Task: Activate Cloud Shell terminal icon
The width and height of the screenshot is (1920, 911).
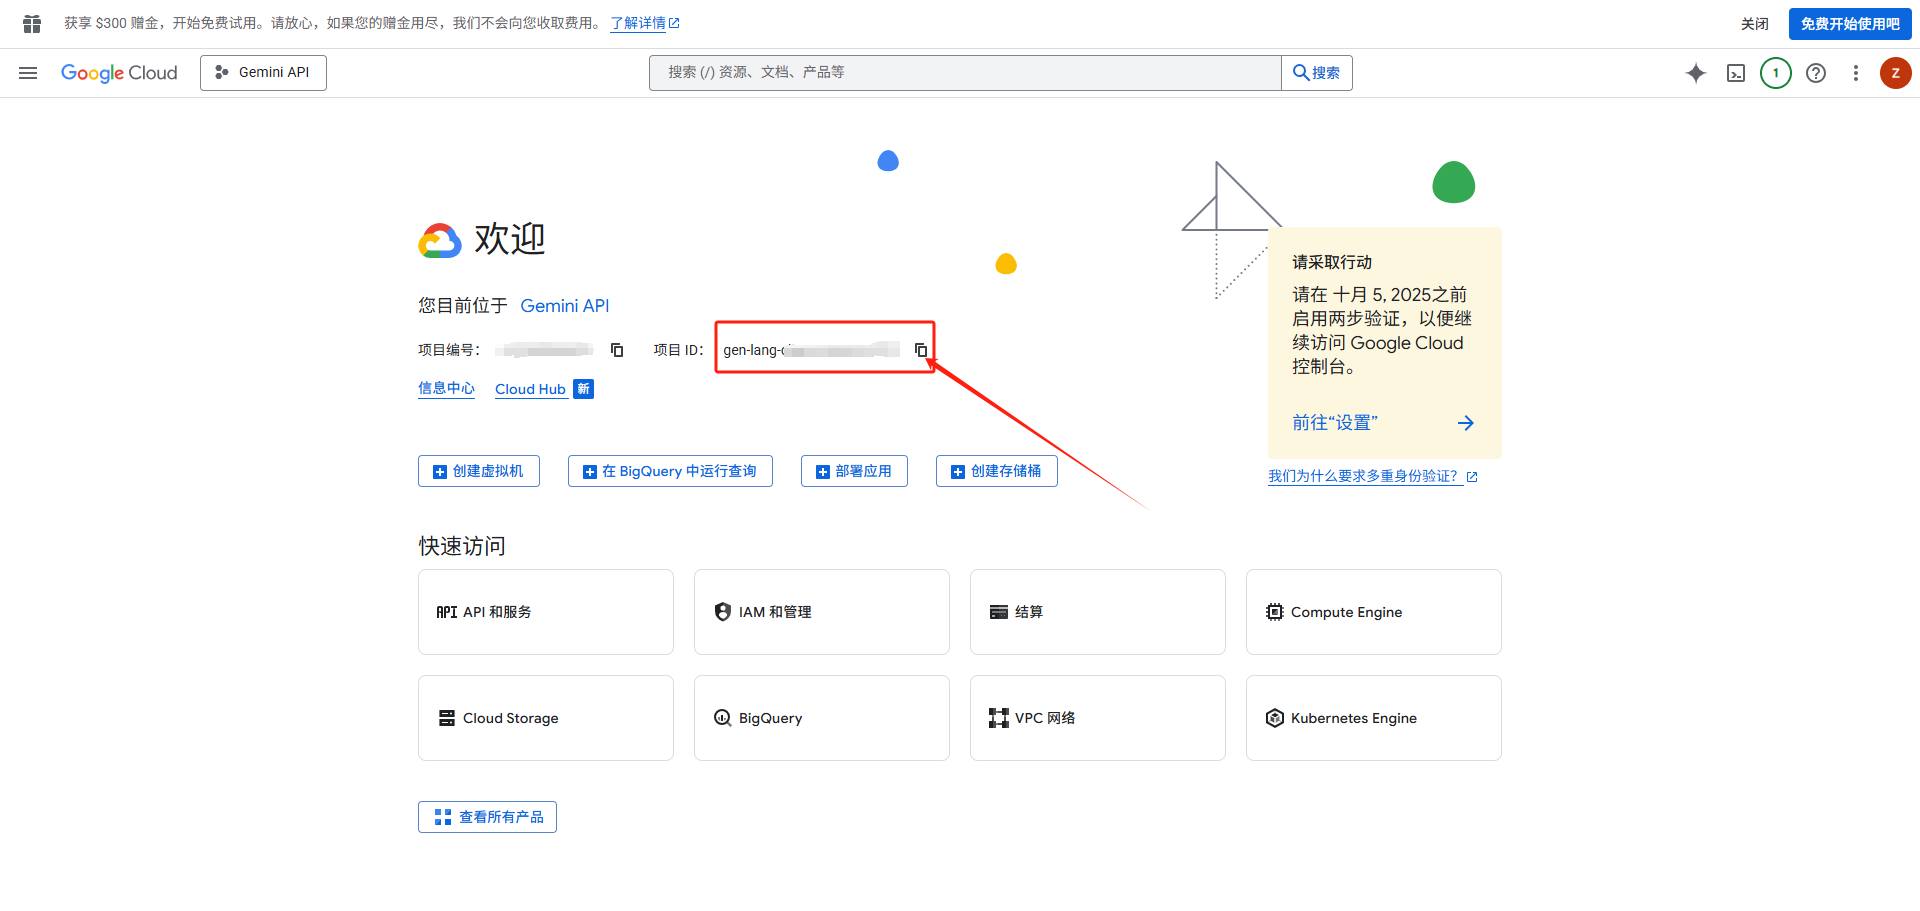Action: [x=1736, y=73]
